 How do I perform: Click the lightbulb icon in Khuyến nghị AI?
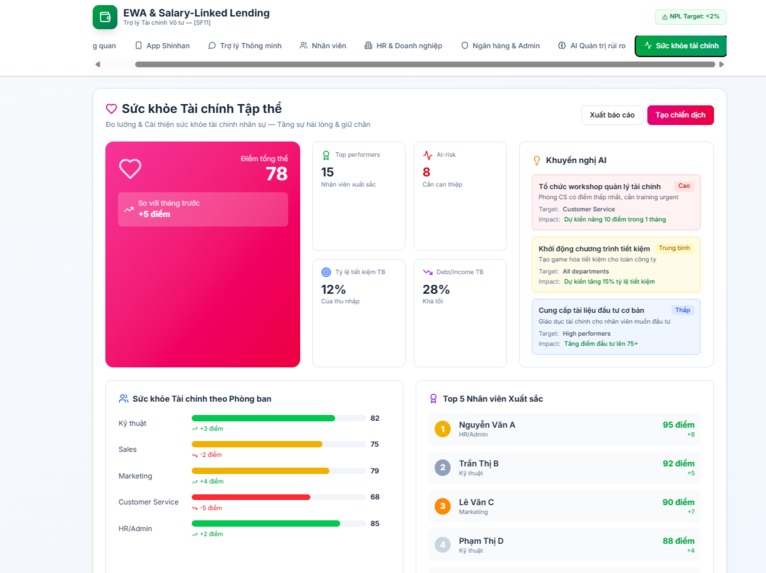536,160
